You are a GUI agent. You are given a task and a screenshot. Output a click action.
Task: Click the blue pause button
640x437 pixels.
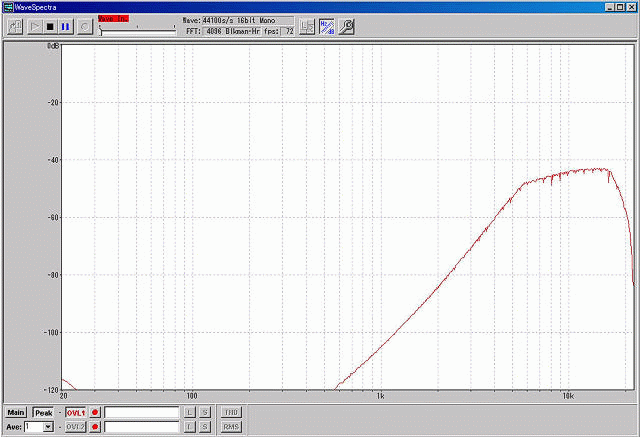click(65, 27)
